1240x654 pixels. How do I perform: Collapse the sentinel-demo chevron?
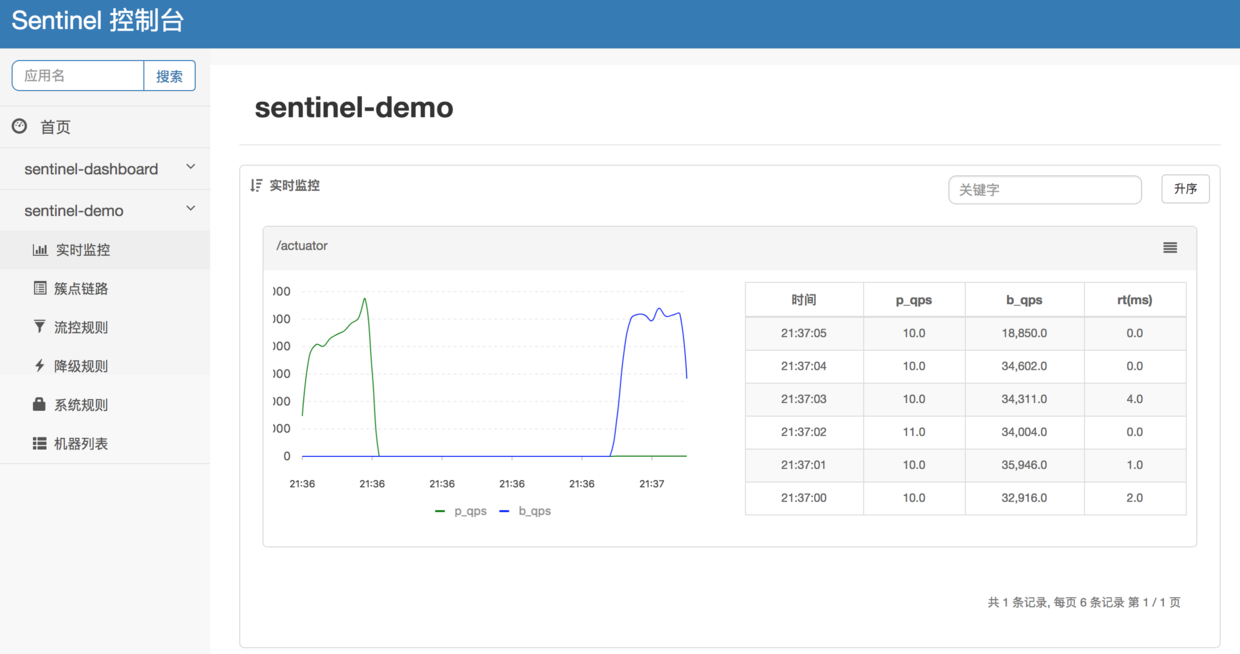click(191, 209)
